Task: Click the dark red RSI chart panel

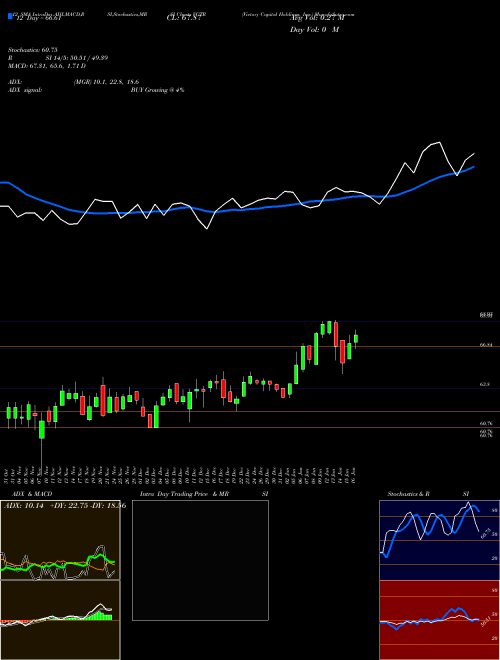Action: 439,620
